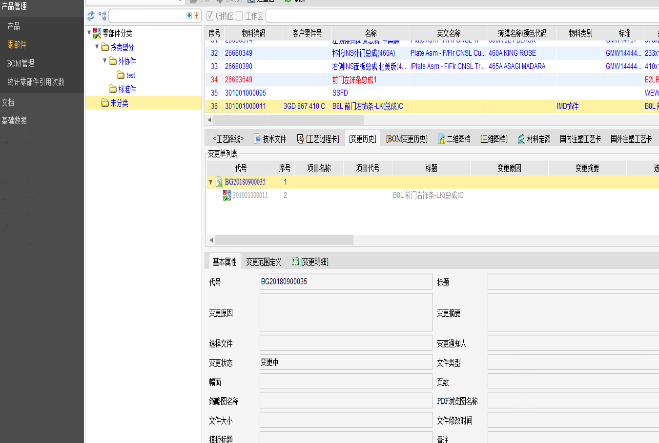Image resolution: width=659 pixels, height=443 pixels.
Task: Click the icon beside child row 301001000011
Action: coord(226,195)
